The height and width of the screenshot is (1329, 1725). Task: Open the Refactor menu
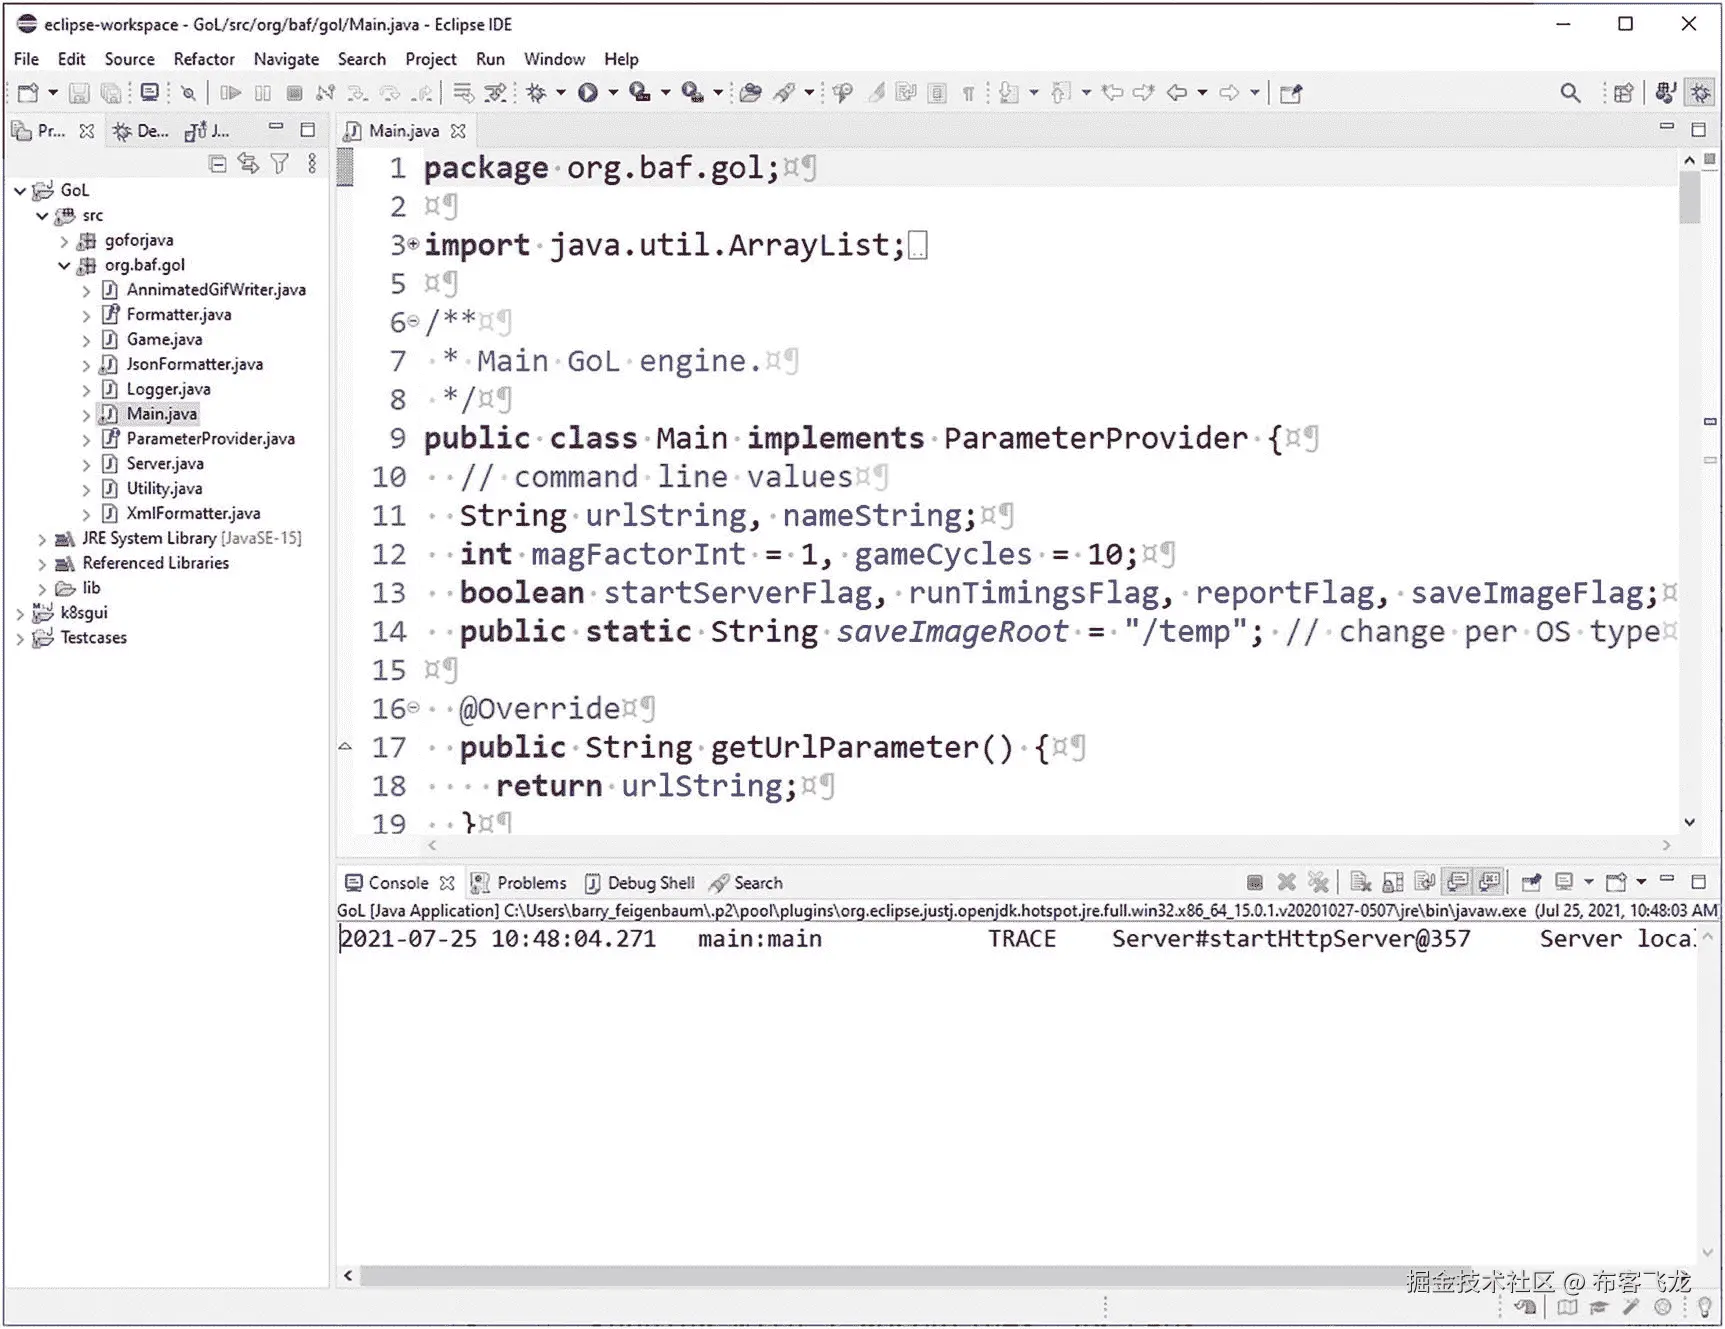point(204,59)
